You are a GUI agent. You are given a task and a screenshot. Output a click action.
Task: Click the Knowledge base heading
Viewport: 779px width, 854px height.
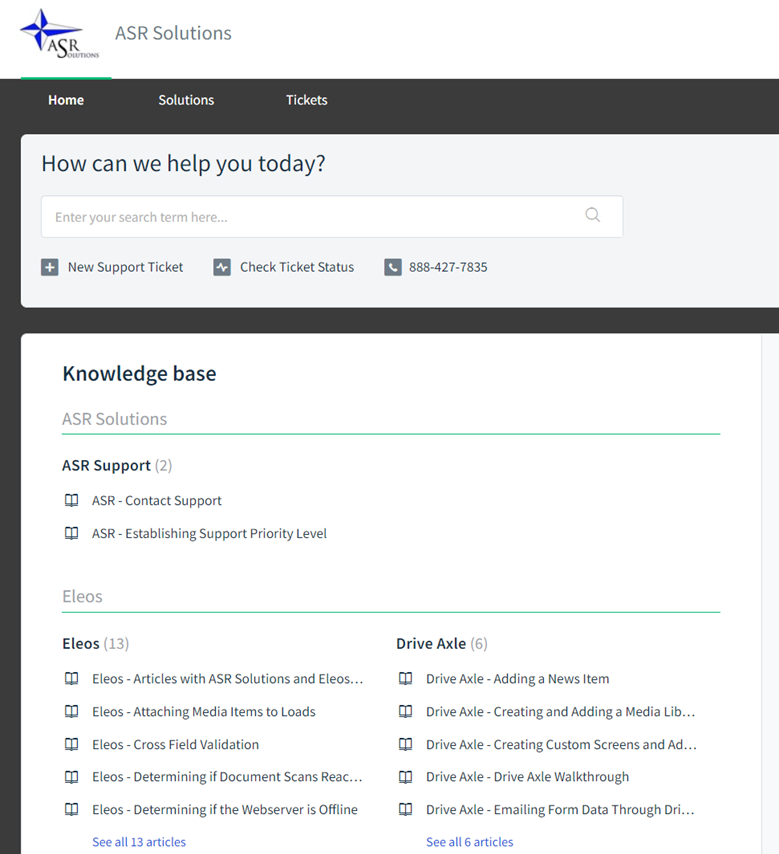(139, 374)
